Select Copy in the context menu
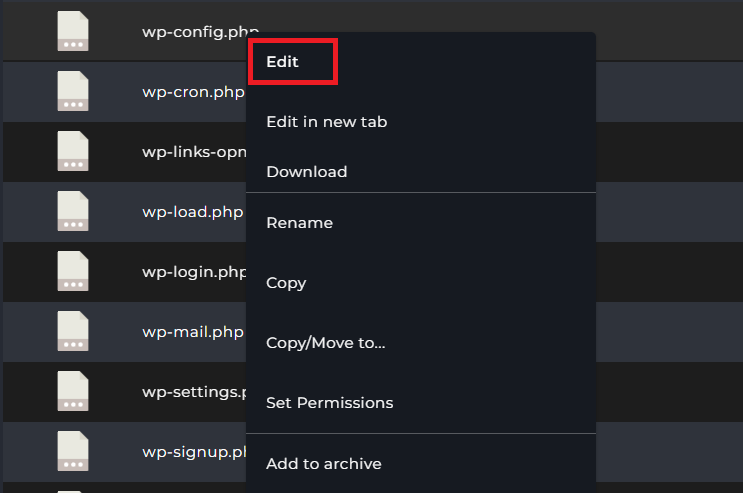The height and width of the screenshot is (493, 743). pos(286,283)
